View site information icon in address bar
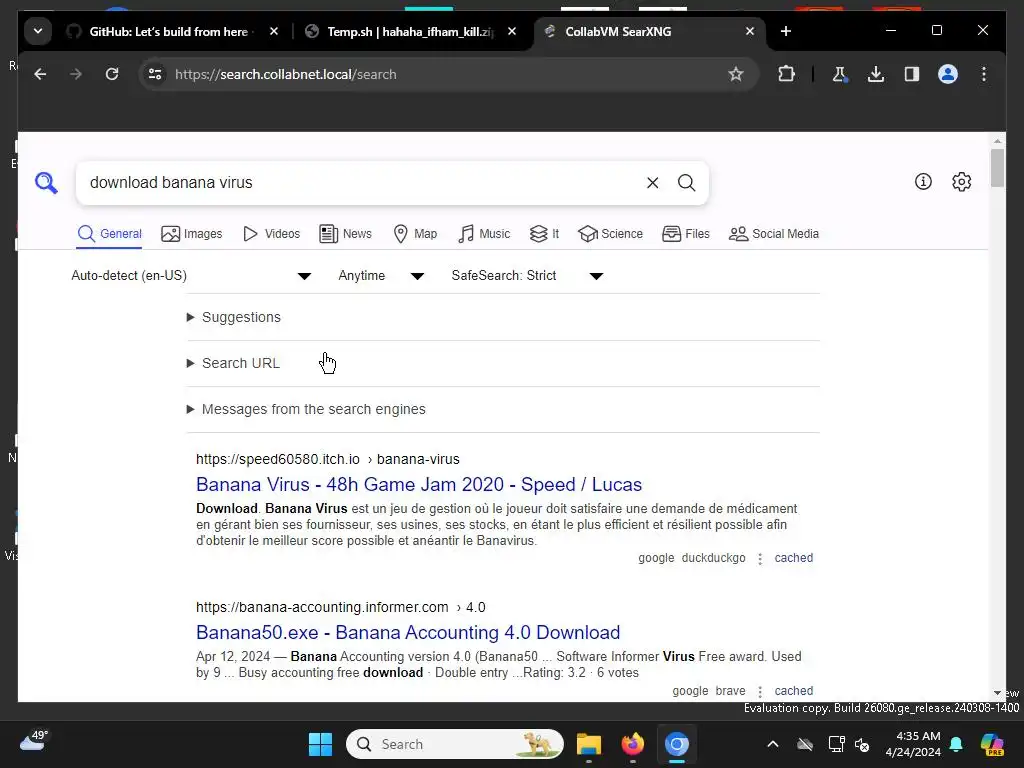Viewport: 1024px width, 768px height. pos(155,74)
